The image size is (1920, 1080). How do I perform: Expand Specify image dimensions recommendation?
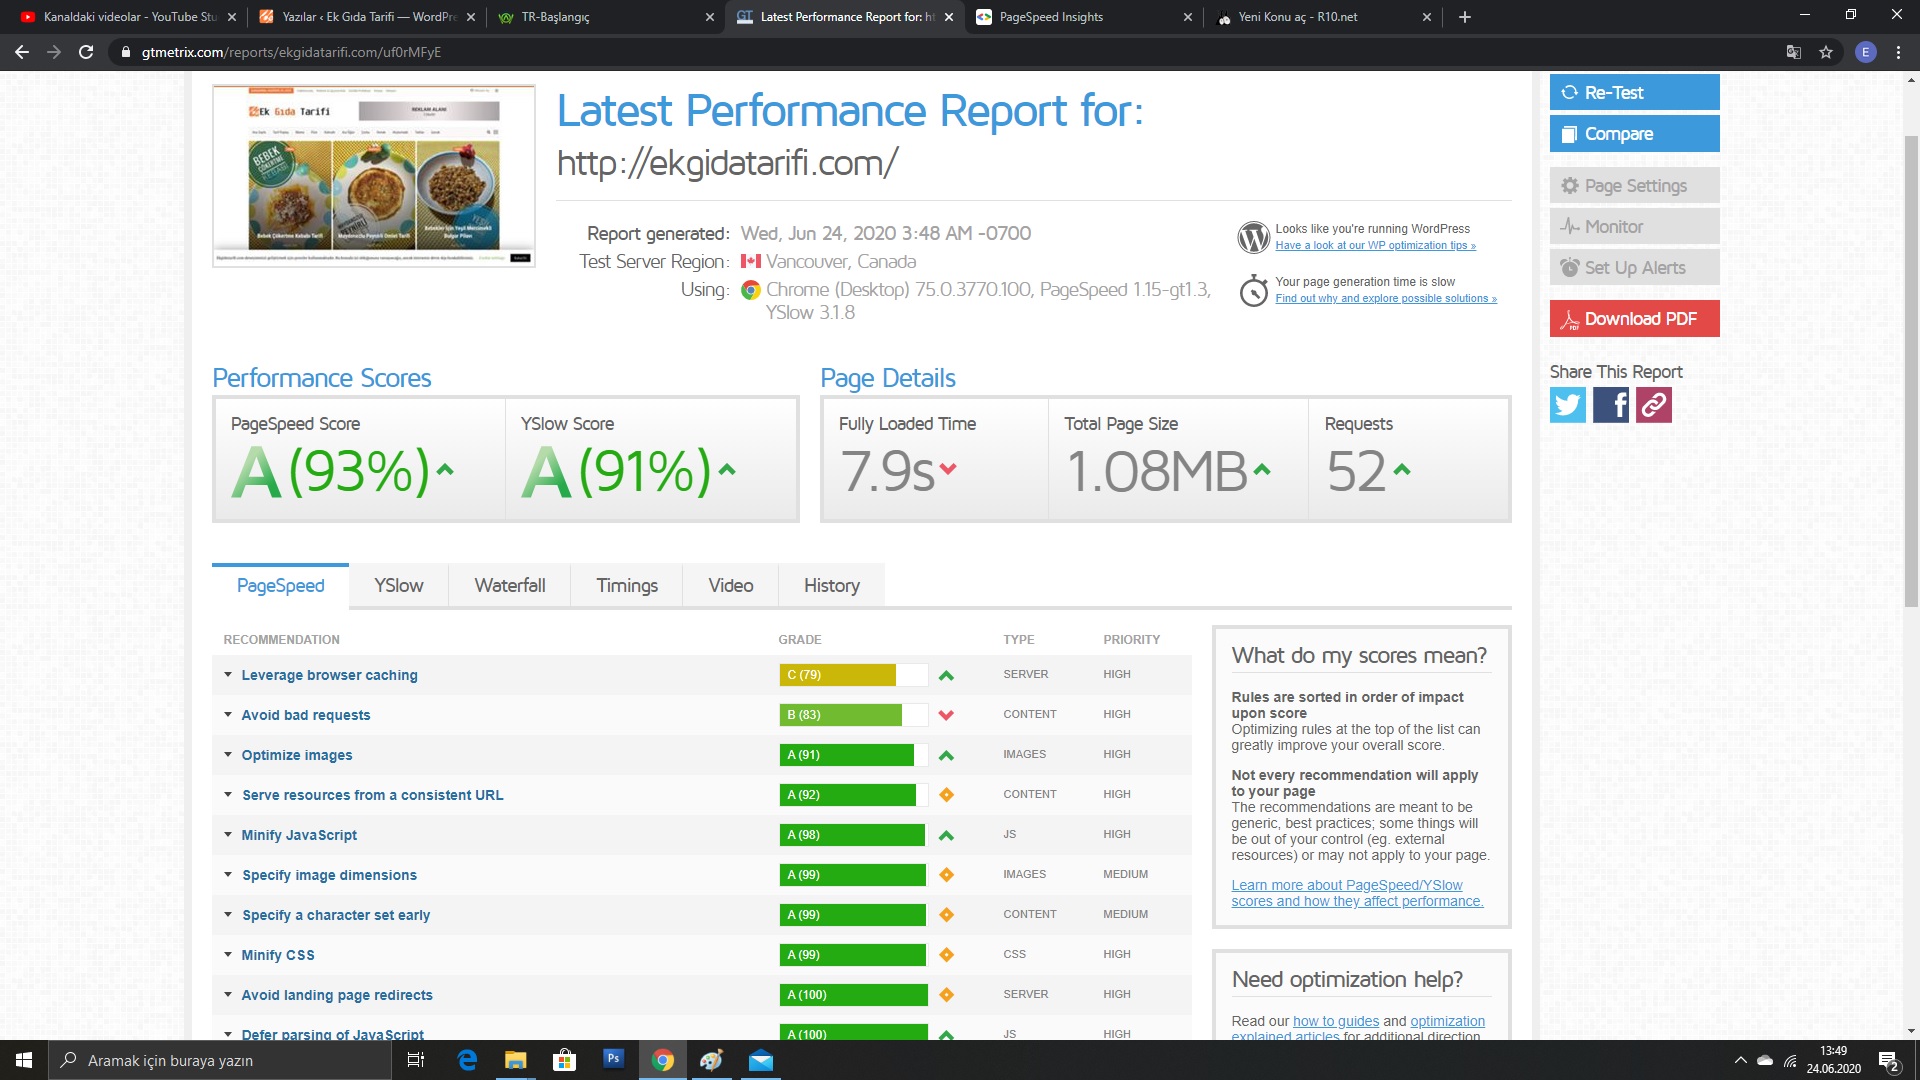click(328, 875)
